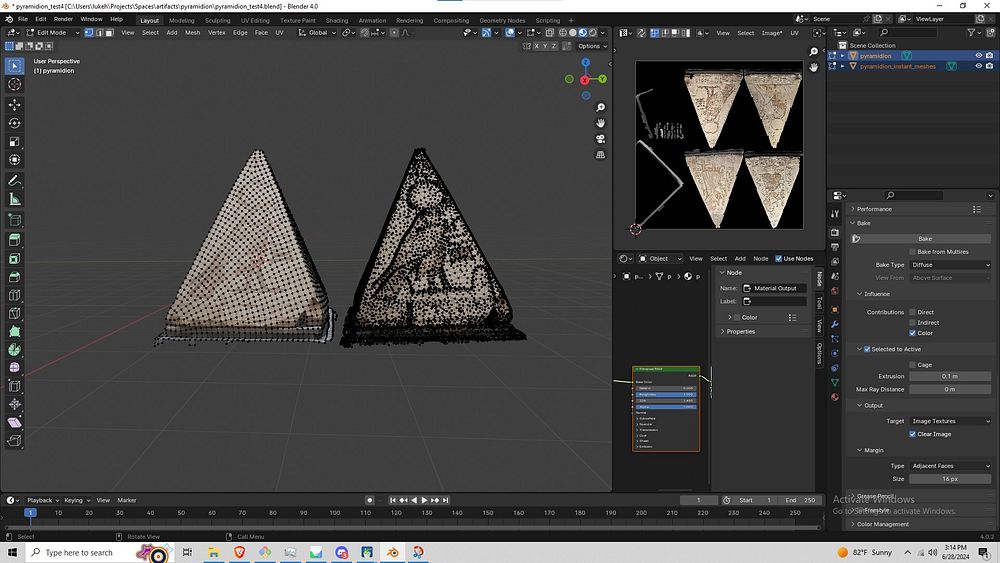
Task: Select the Transform tool icon
Action: [x=15, y=161]
